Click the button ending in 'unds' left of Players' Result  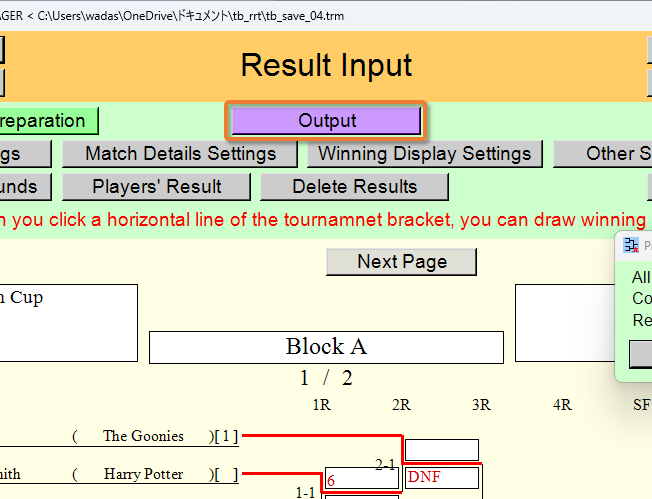[26, 187]
